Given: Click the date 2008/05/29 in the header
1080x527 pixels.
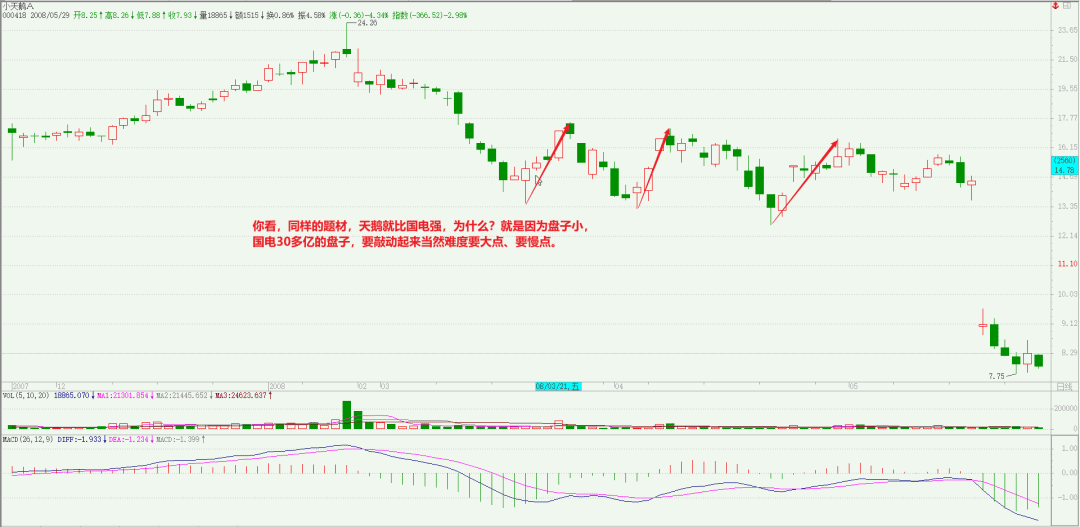Looking at the screenshot, I should (x=49, y=13).
